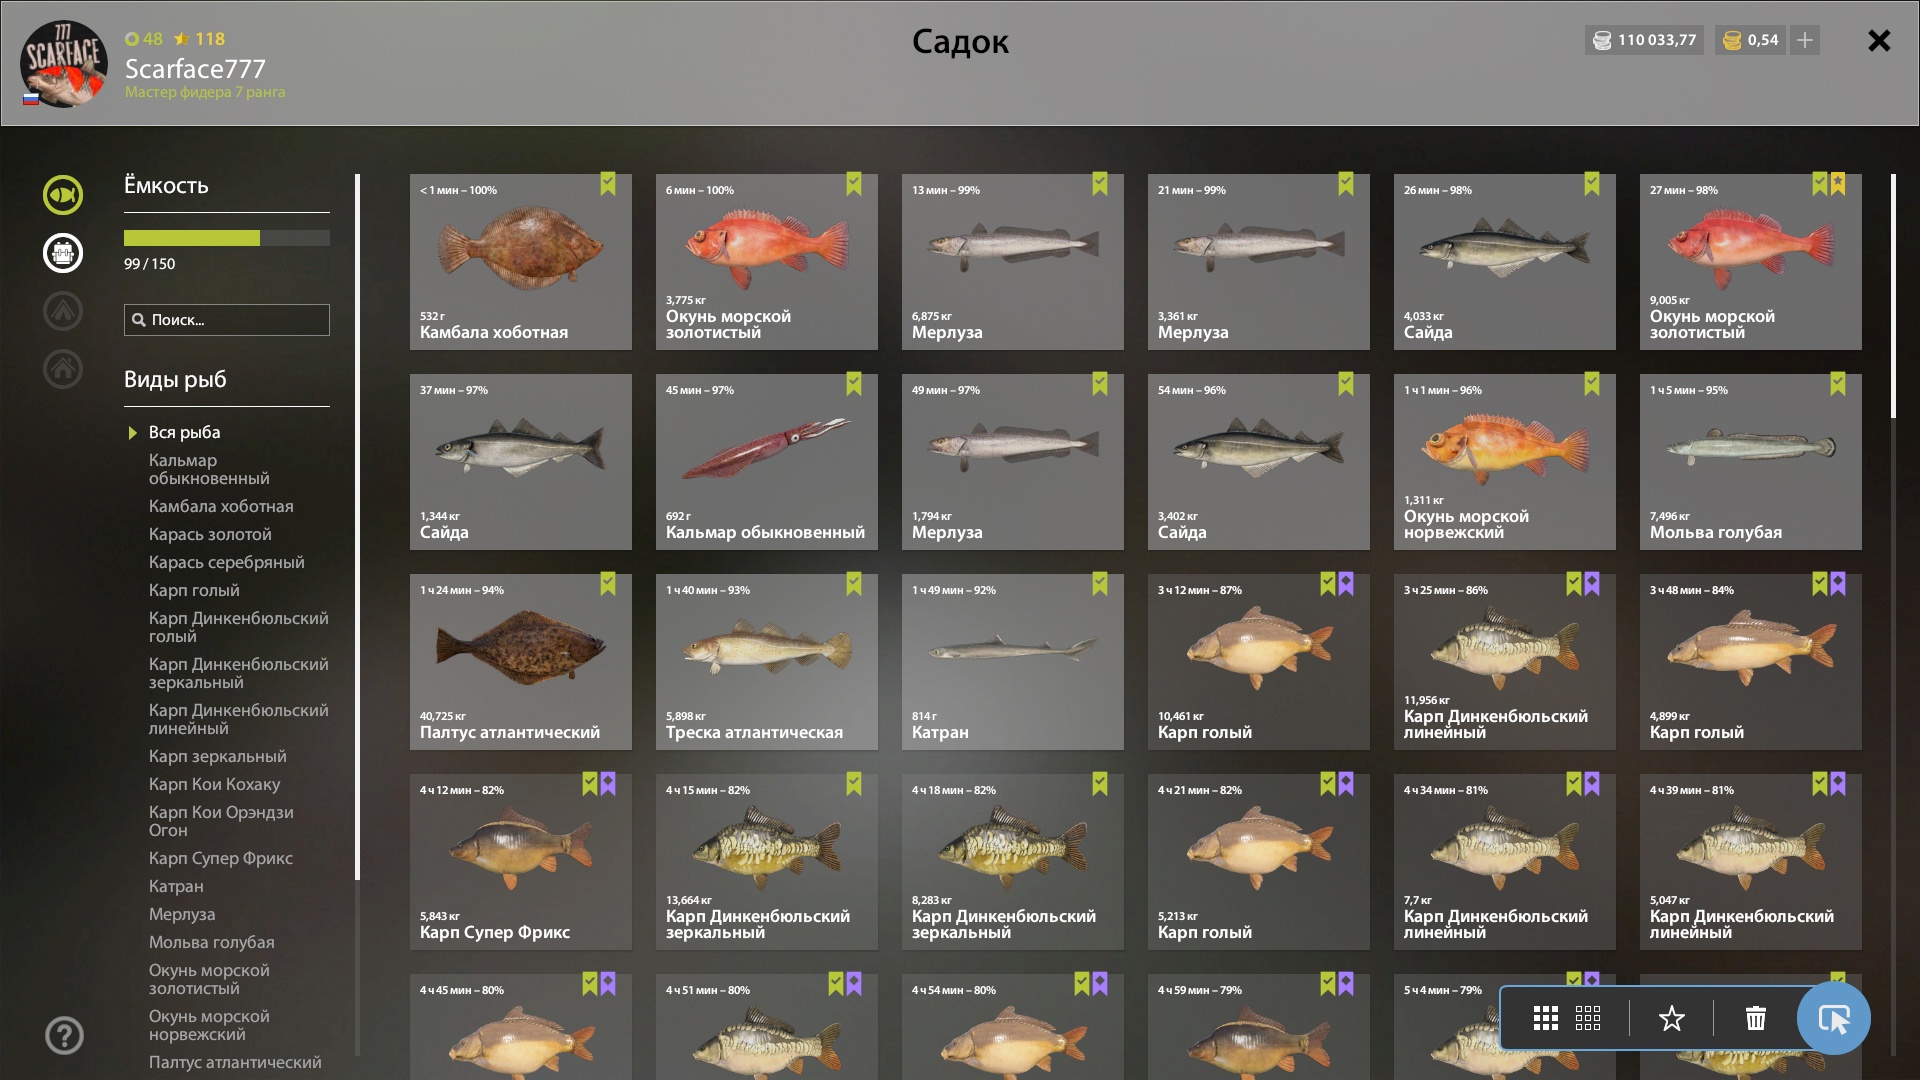This screenshot has height=1080, width=1920.
Task: Click the Scarface777 player name
Action: click(195, 68)
